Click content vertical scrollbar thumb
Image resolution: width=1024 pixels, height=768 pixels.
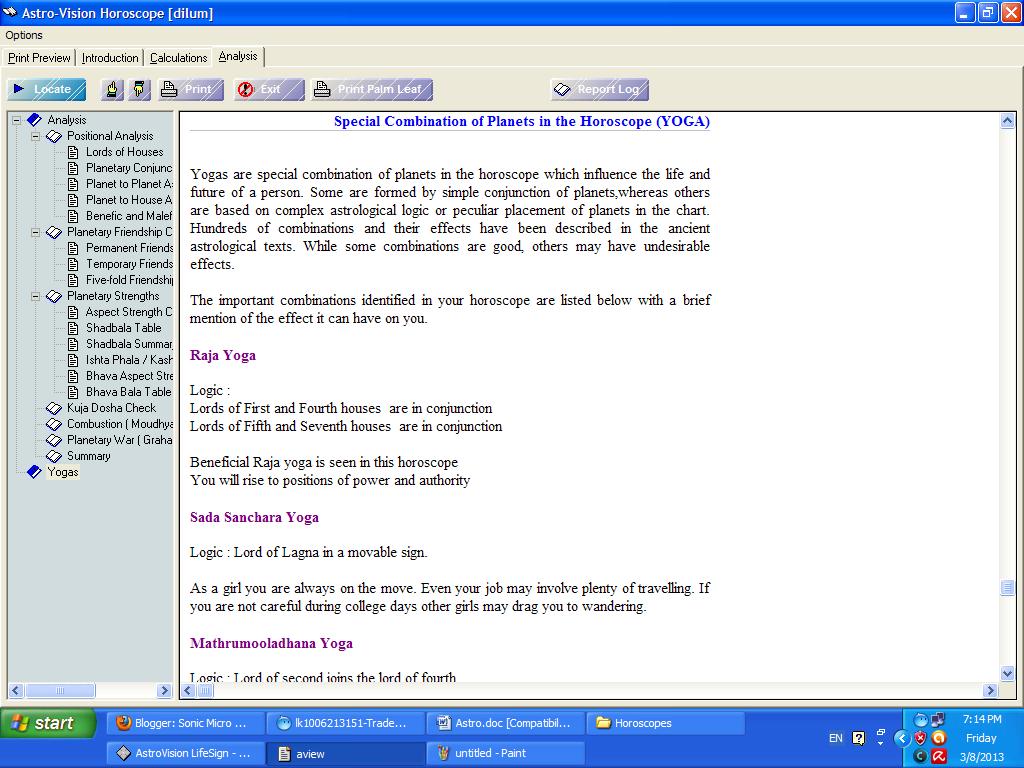coord(1007,587)
